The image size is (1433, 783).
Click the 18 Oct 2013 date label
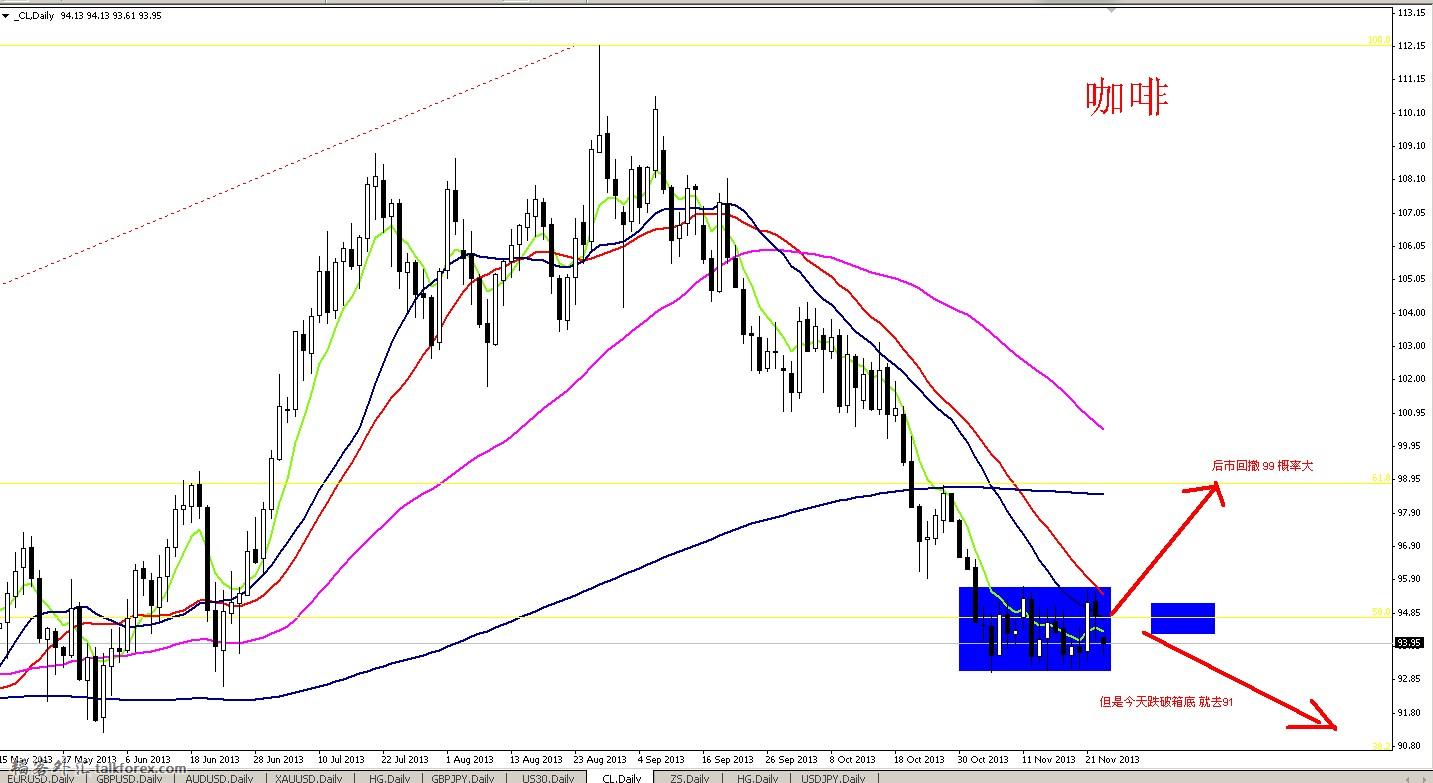(917, 759)
